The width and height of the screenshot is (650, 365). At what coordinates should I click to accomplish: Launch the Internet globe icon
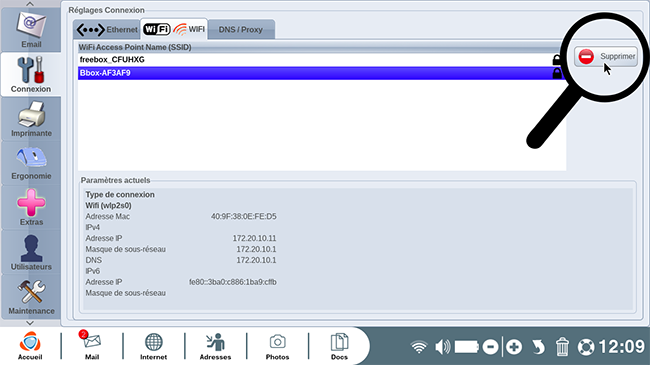coord(153,345)
